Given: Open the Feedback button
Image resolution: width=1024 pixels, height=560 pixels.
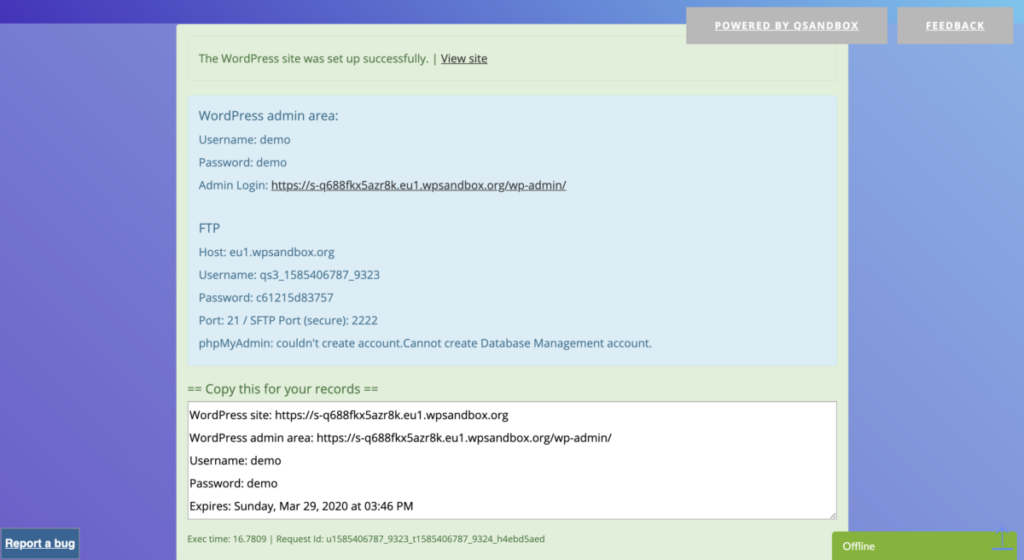Looking at the screenshot, I should [955, 25].
